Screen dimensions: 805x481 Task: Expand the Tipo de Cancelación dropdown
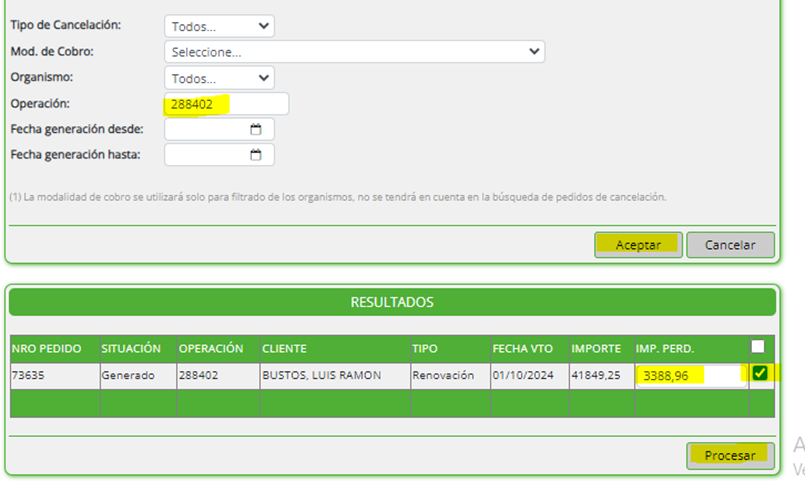click(219, 26)
